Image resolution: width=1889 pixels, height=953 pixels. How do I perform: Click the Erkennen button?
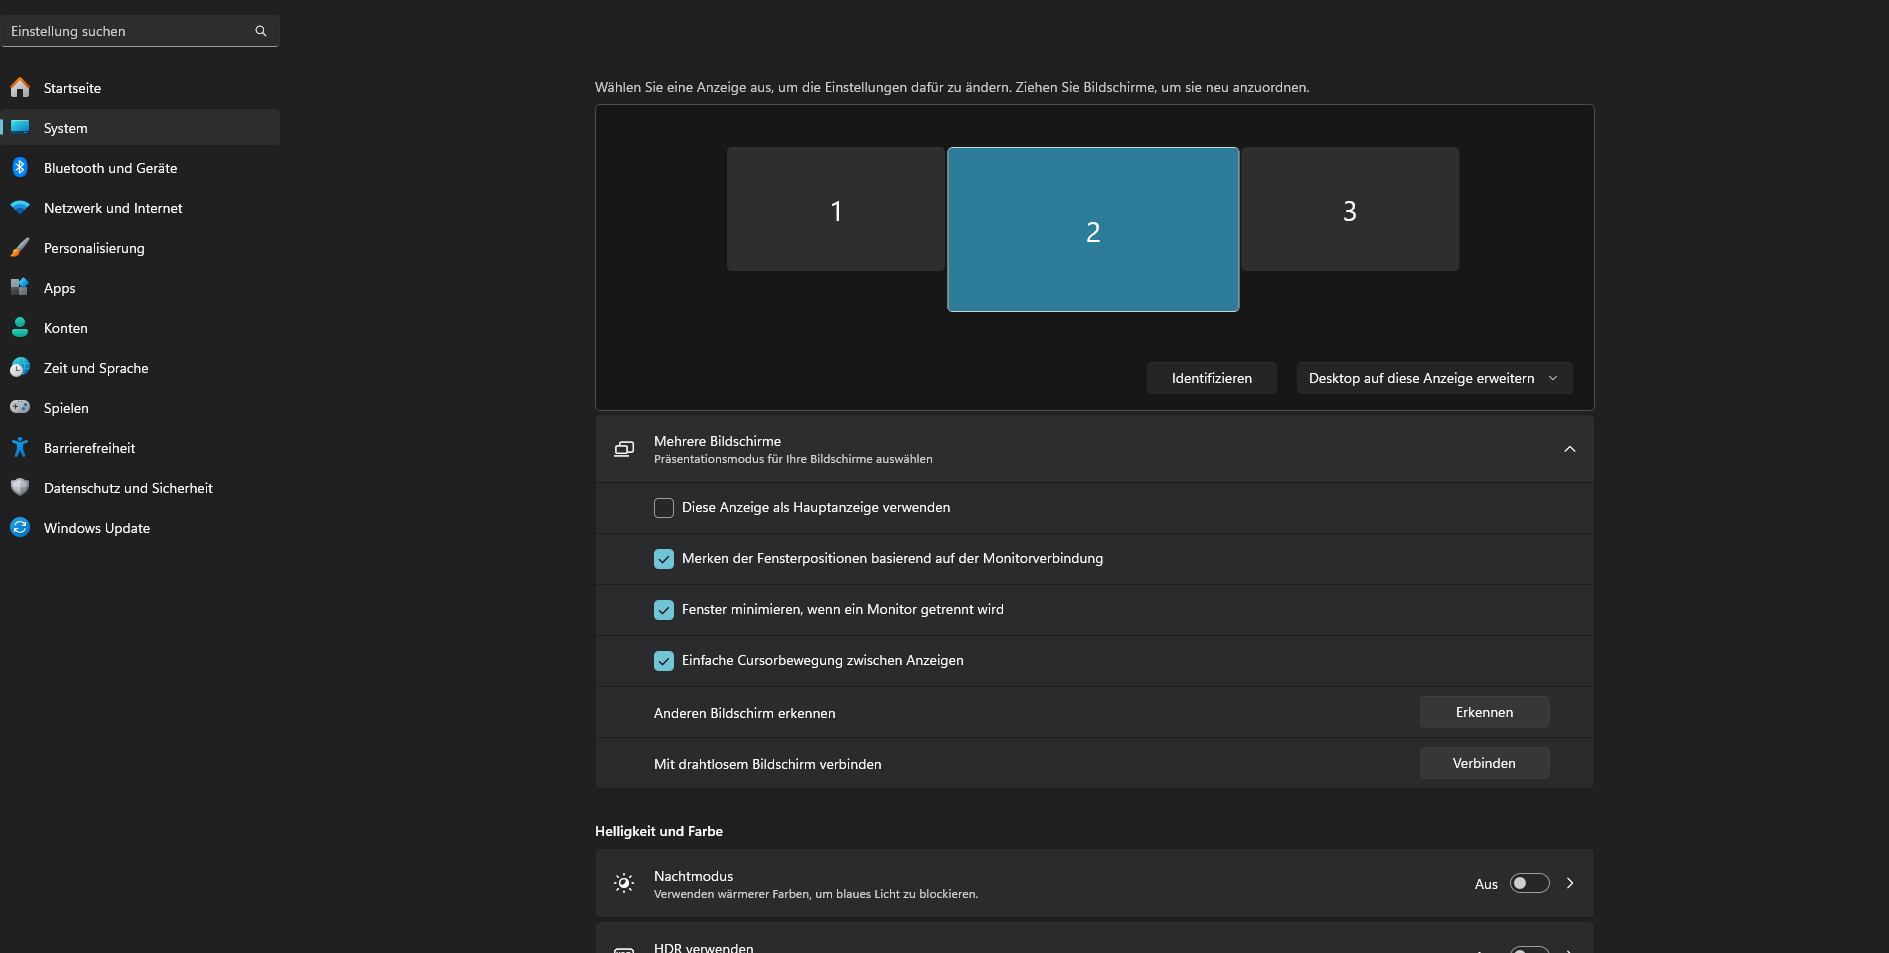1484,712
